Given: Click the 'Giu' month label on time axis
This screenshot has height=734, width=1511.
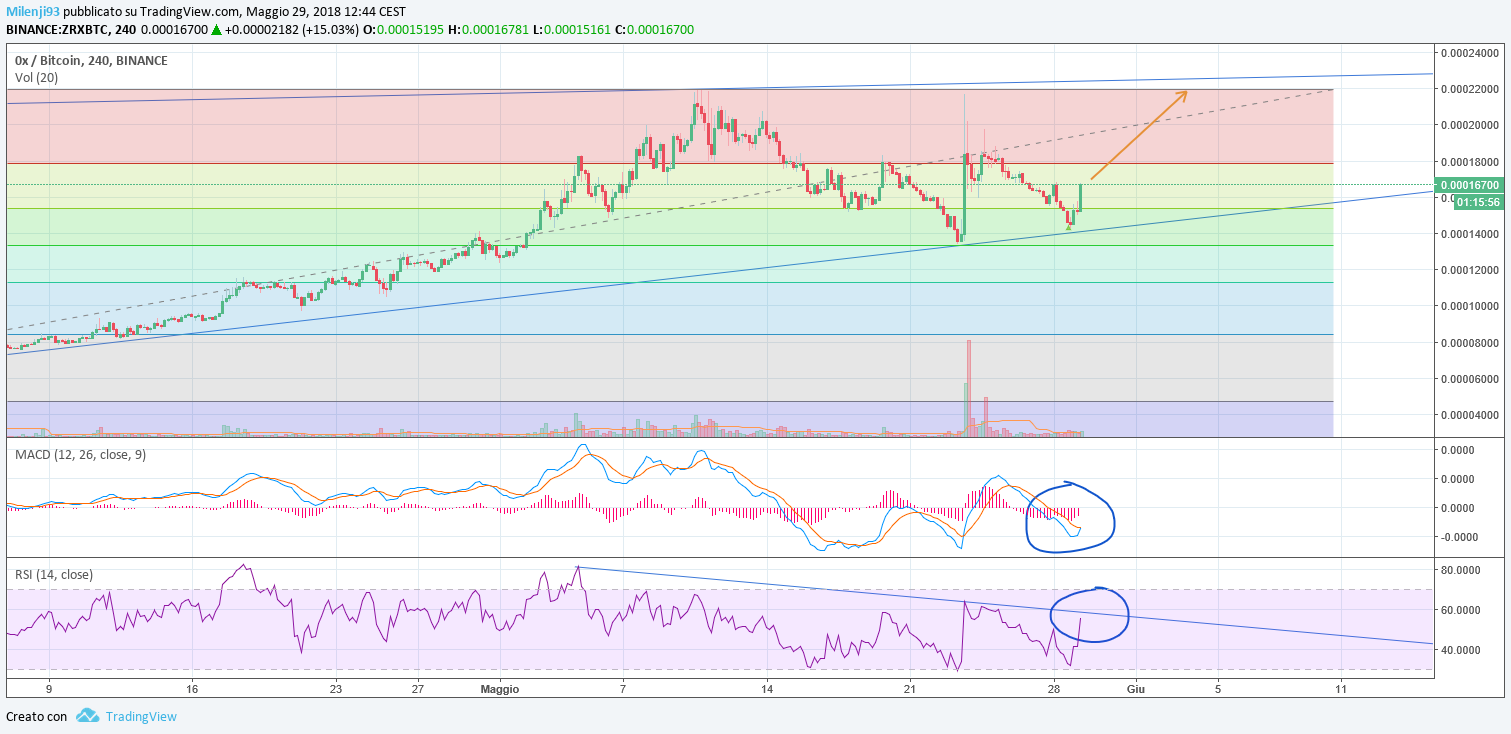Looking at the screenshot, I should [x=1134, y=689].
